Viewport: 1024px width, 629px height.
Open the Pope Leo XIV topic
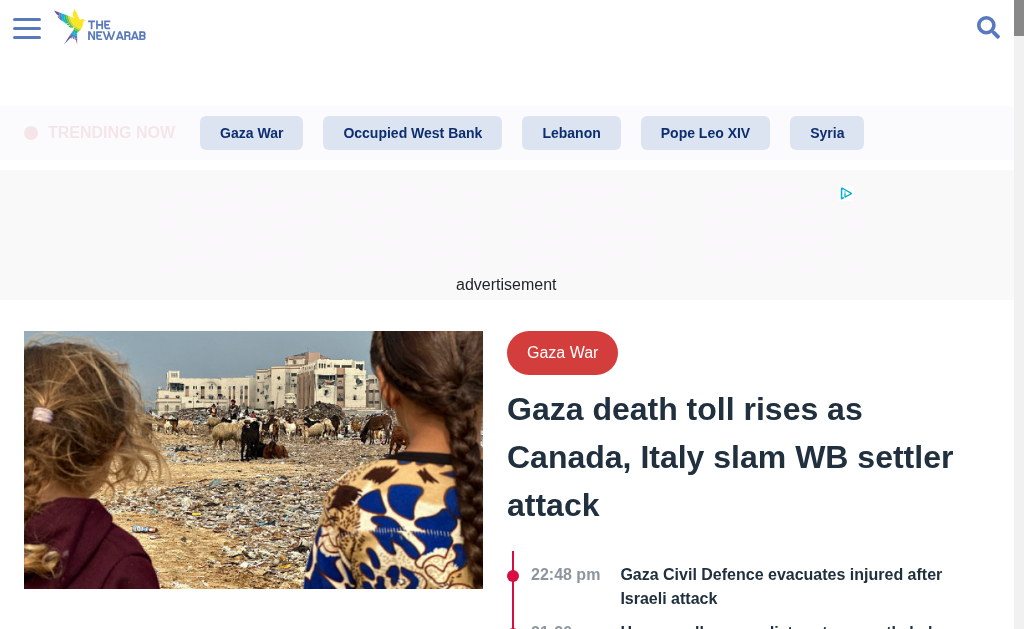705,133
